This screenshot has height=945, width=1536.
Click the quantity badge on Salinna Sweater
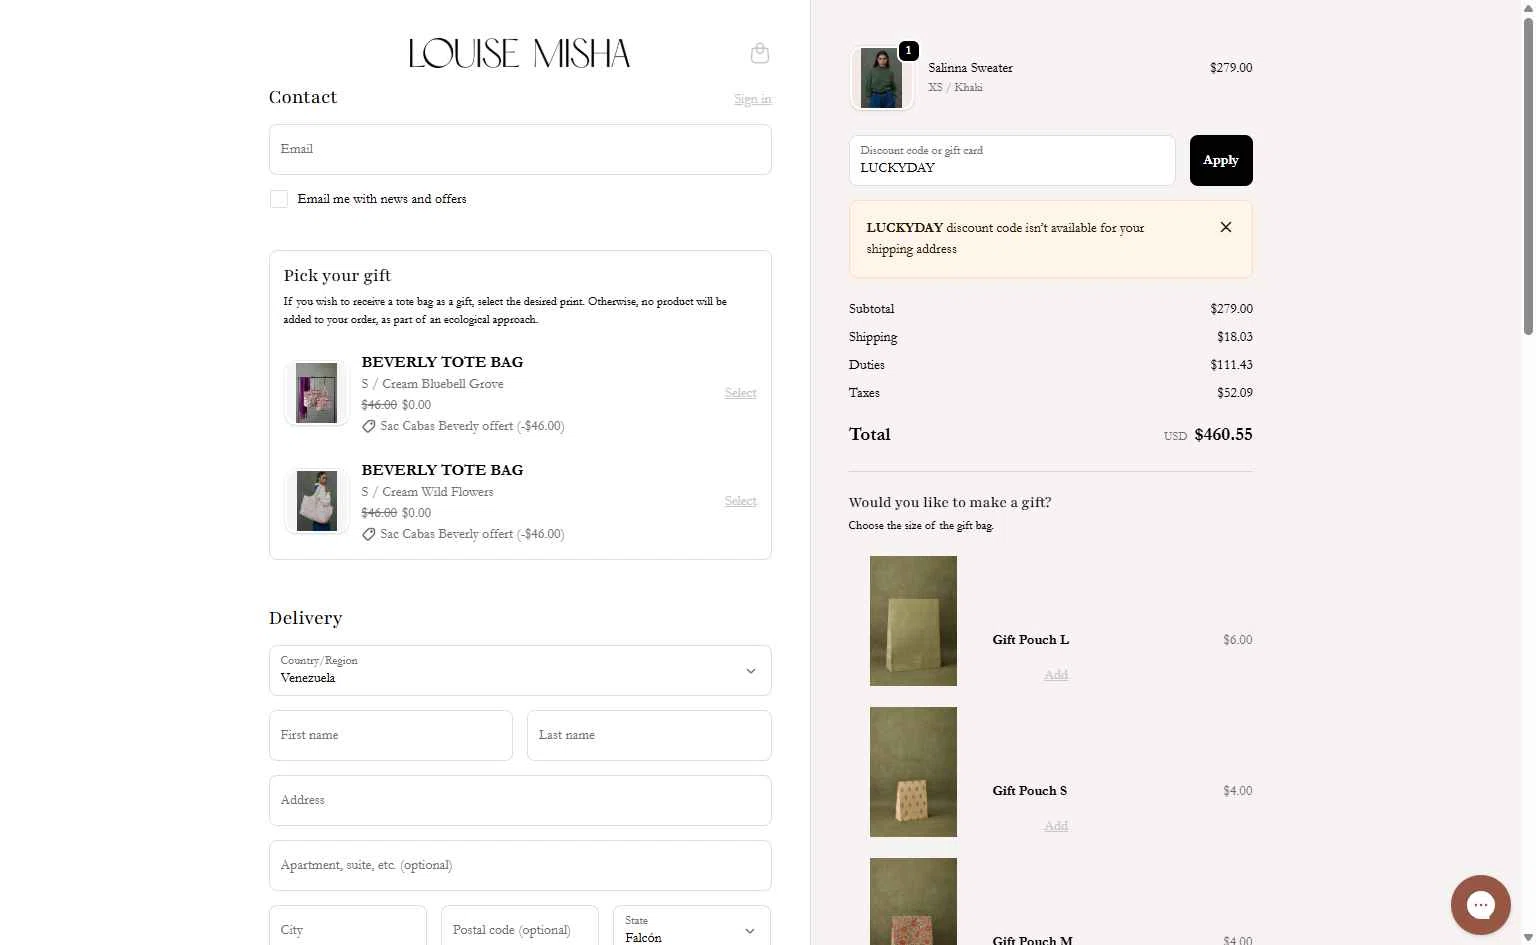[908, 50]
